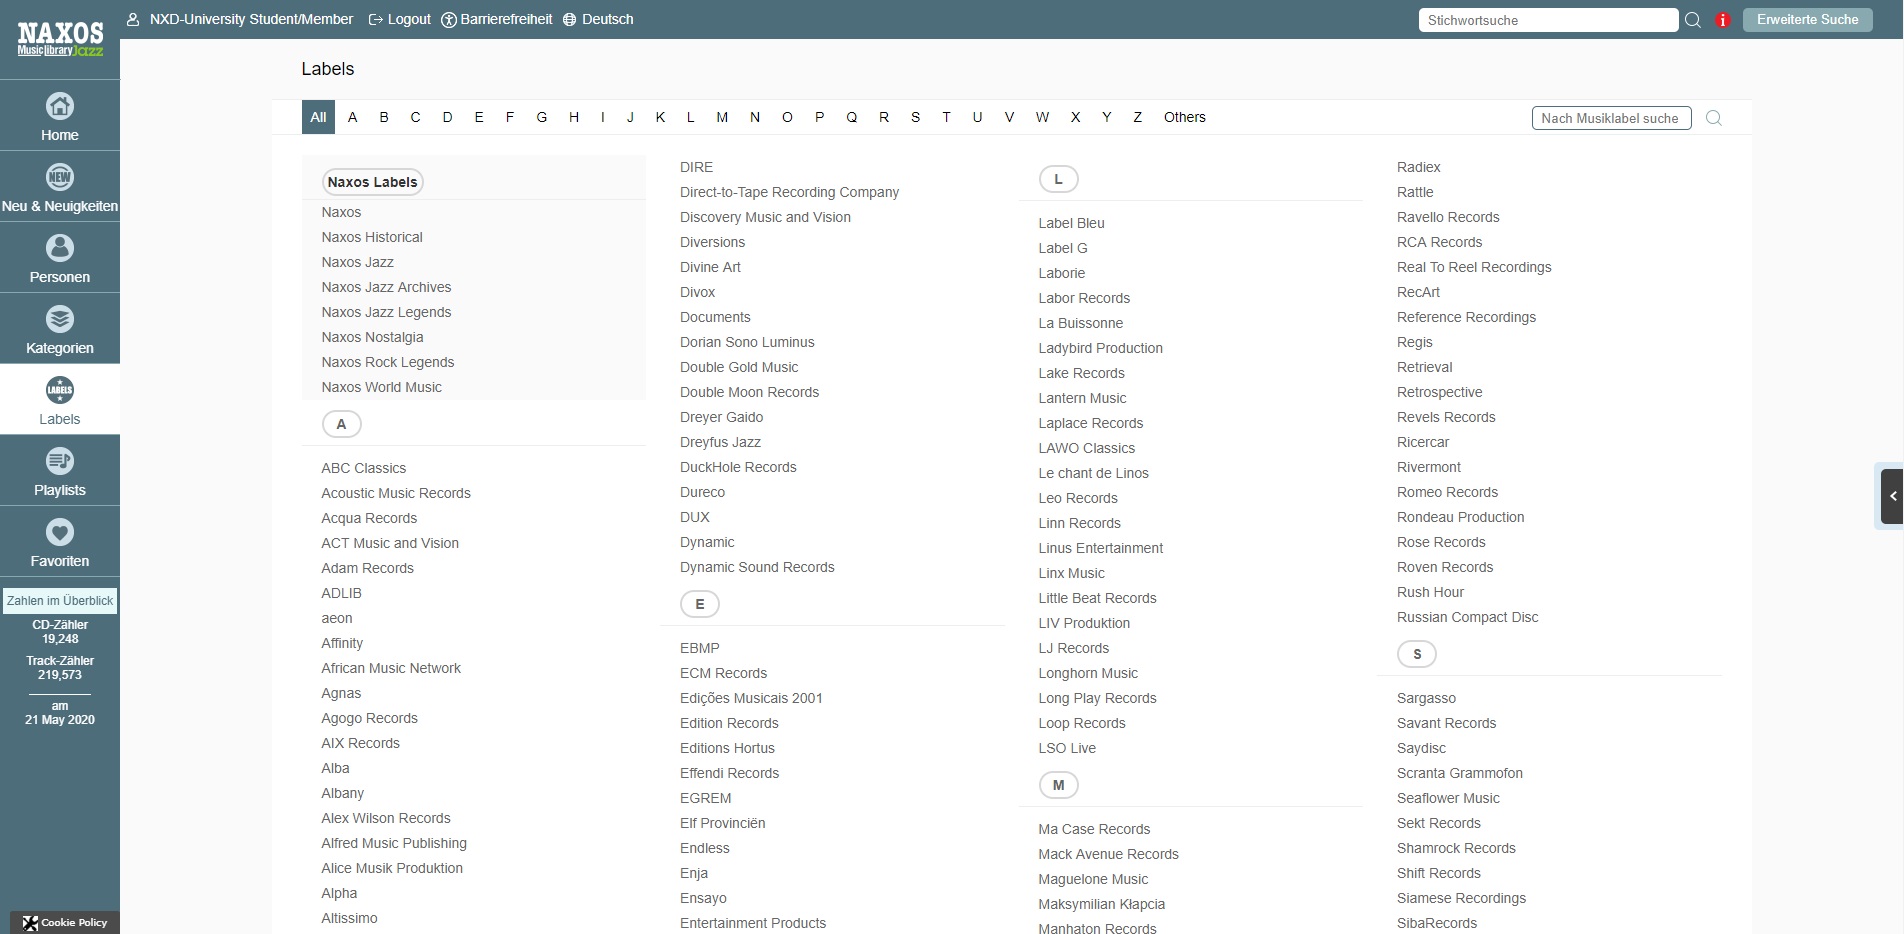Open Barrierefreiheit accessibility options
The width and height of the screenshot is (1904, 934).
(x=497, y=19)
